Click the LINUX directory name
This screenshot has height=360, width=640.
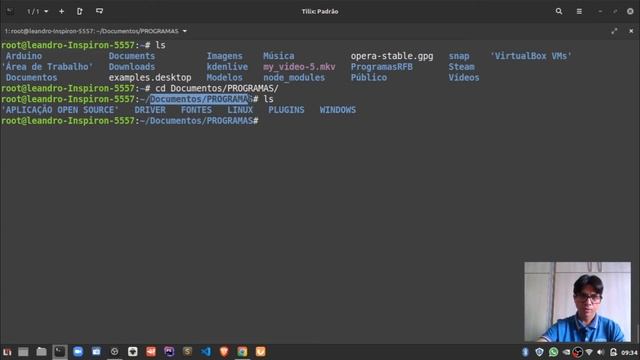click(240, 110)
